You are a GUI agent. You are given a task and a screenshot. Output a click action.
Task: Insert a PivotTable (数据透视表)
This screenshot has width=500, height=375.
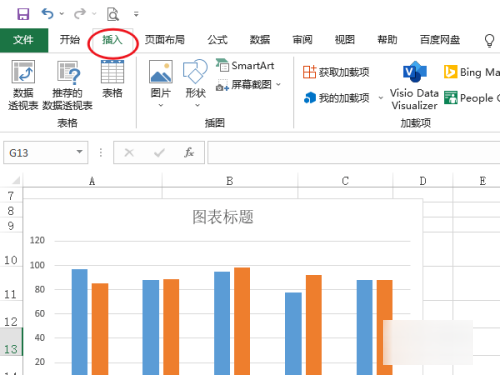coord(23,85)
